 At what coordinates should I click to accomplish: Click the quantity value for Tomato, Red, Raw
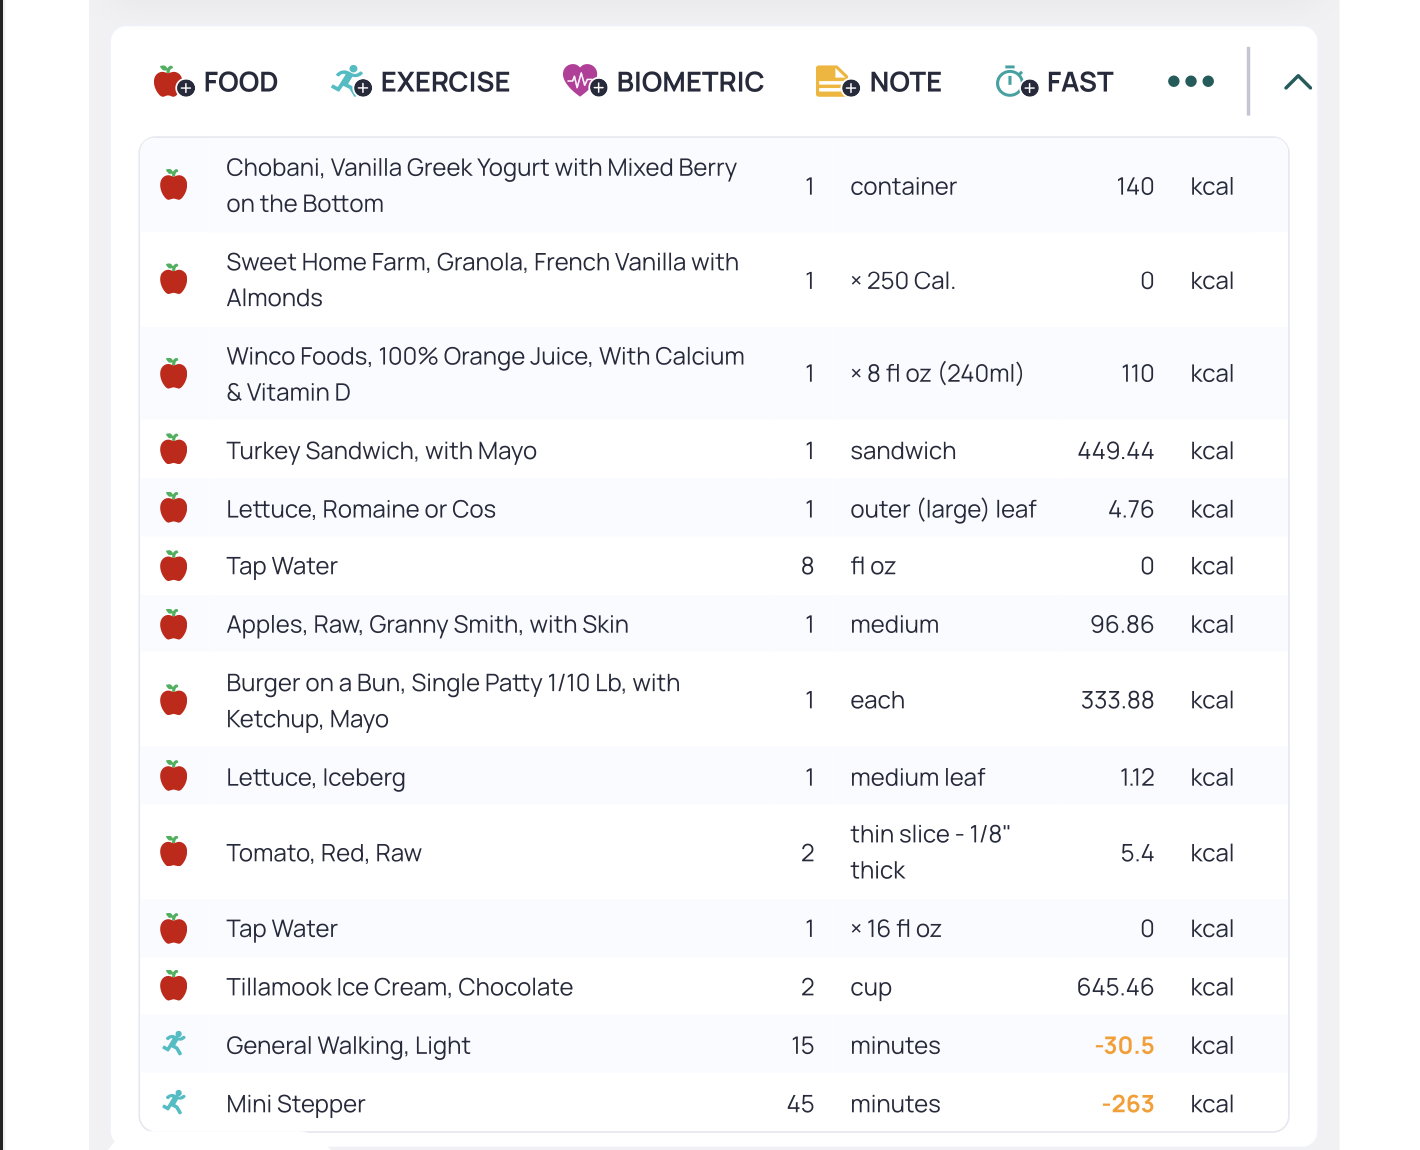tap(808, 852)
